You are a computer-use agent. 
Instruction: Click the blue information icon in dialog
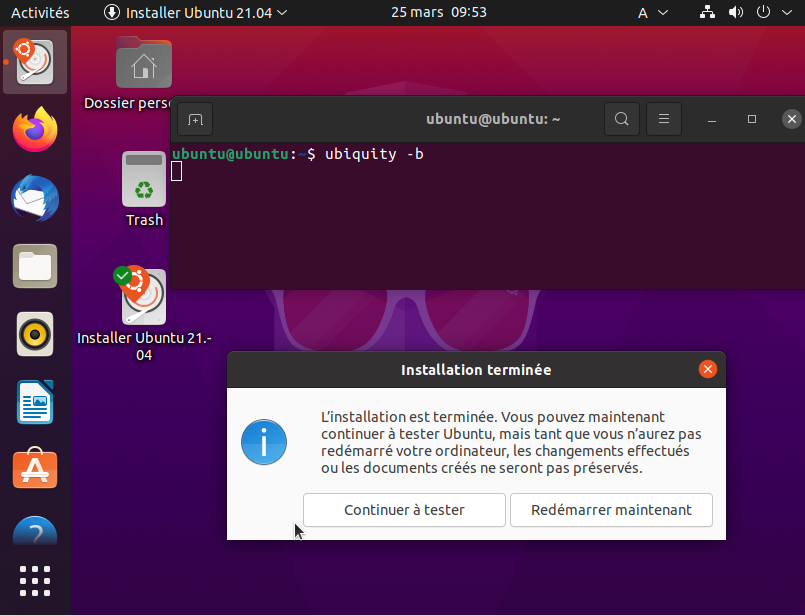pyautogui.click(x=264, y=442)
